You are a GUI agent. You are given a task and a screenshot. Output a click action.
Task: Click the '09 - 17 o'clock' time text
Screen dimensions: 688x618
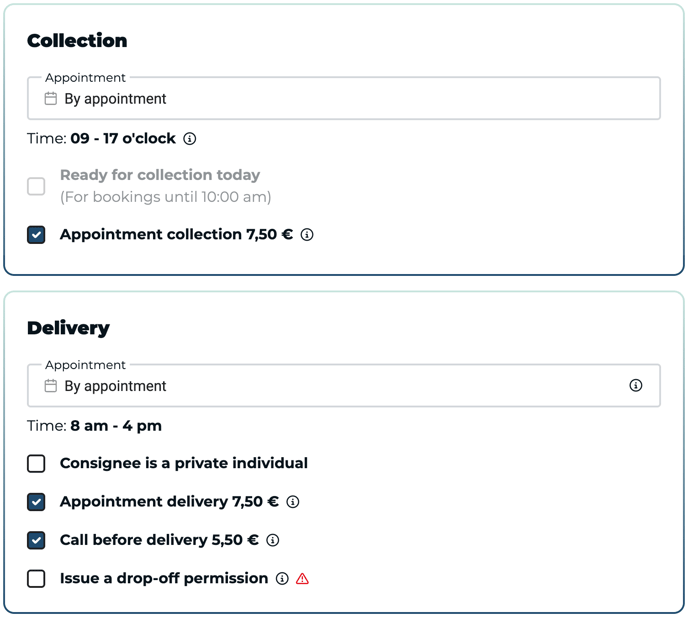coord(123,139)
